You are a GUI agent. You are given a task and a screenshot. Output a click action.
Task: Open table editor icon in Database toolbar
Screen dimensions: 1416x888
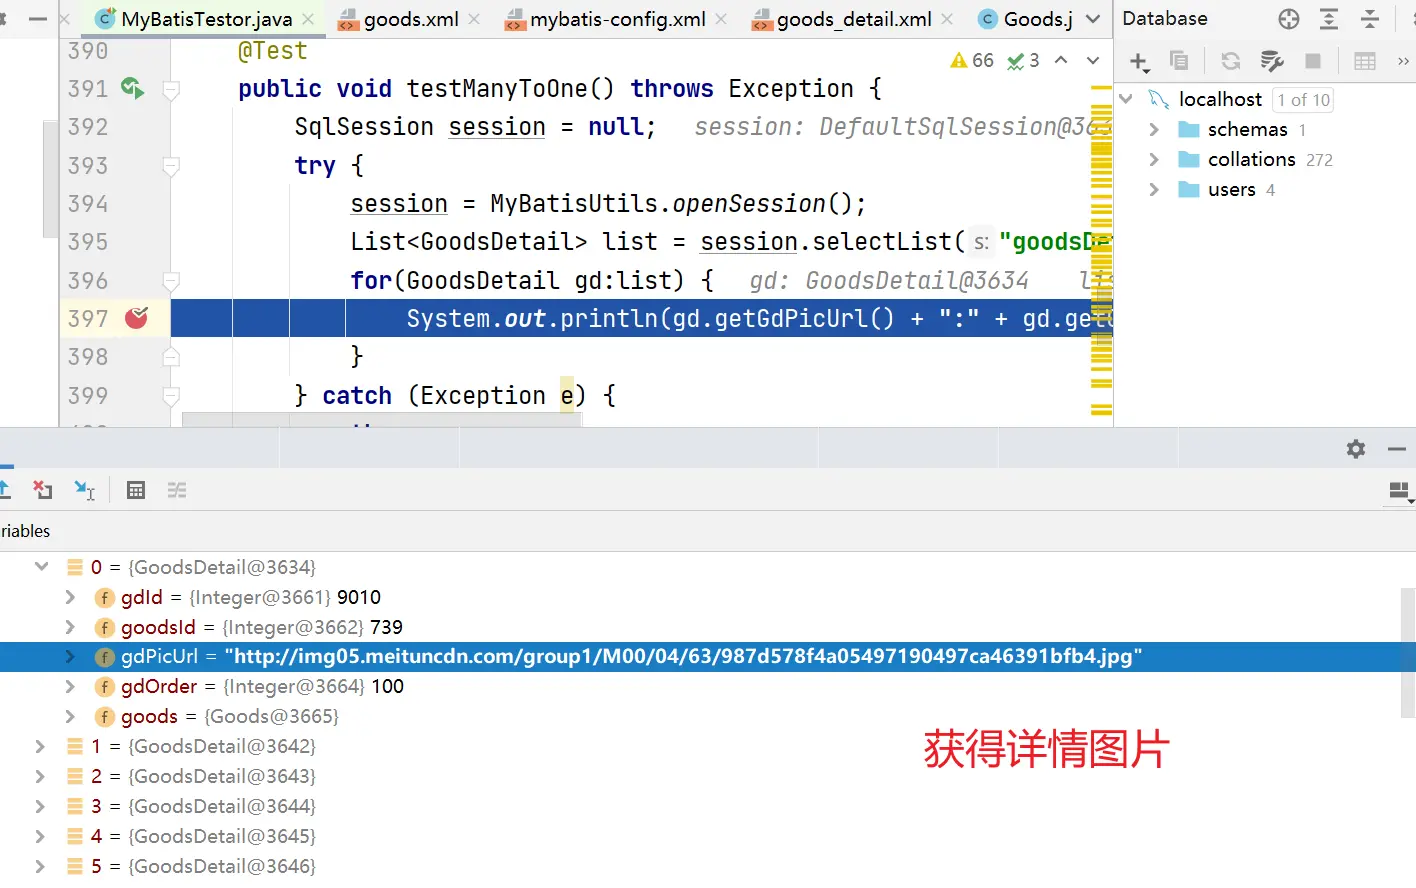point(1365,61)
